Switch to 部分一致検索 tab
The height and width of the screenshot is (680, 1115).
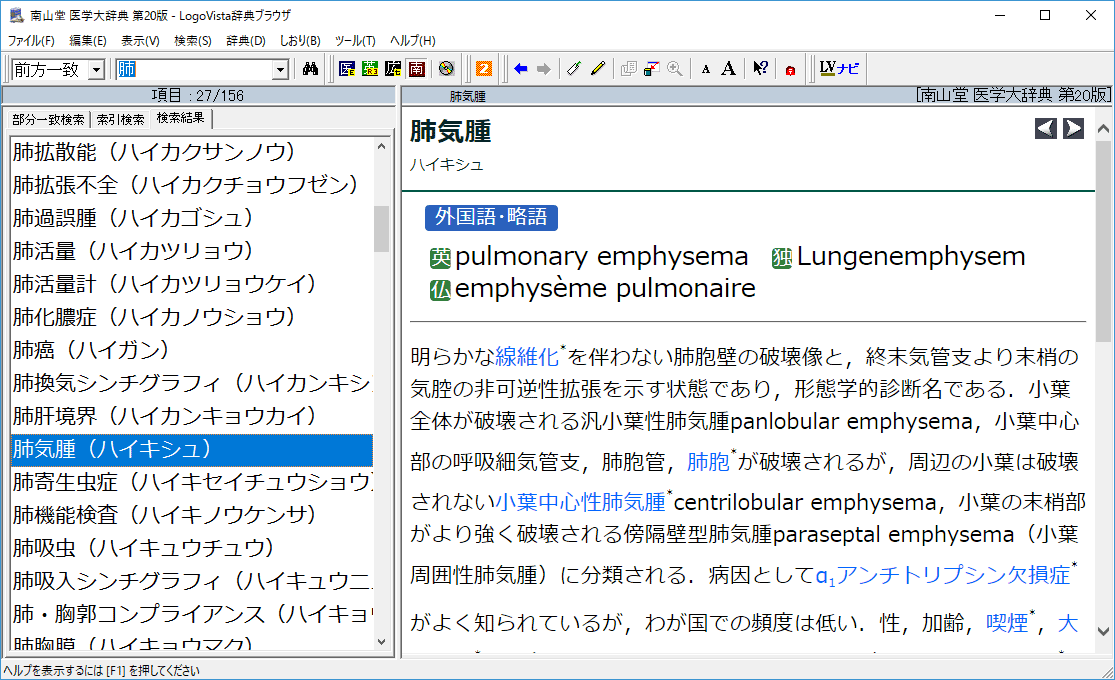48,119
